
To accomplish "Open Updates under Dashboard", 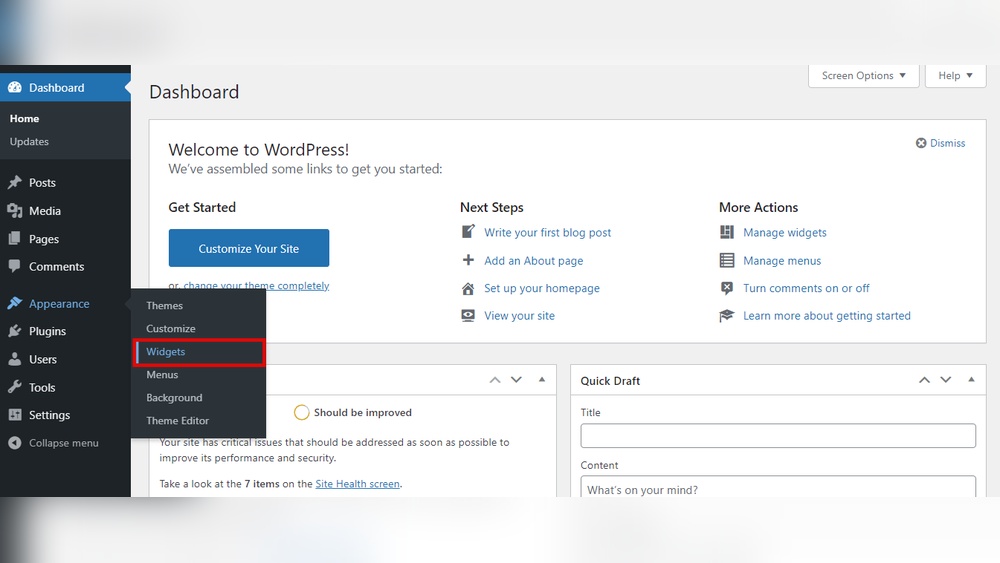I will pyautogui.click(x=29, y=142).
